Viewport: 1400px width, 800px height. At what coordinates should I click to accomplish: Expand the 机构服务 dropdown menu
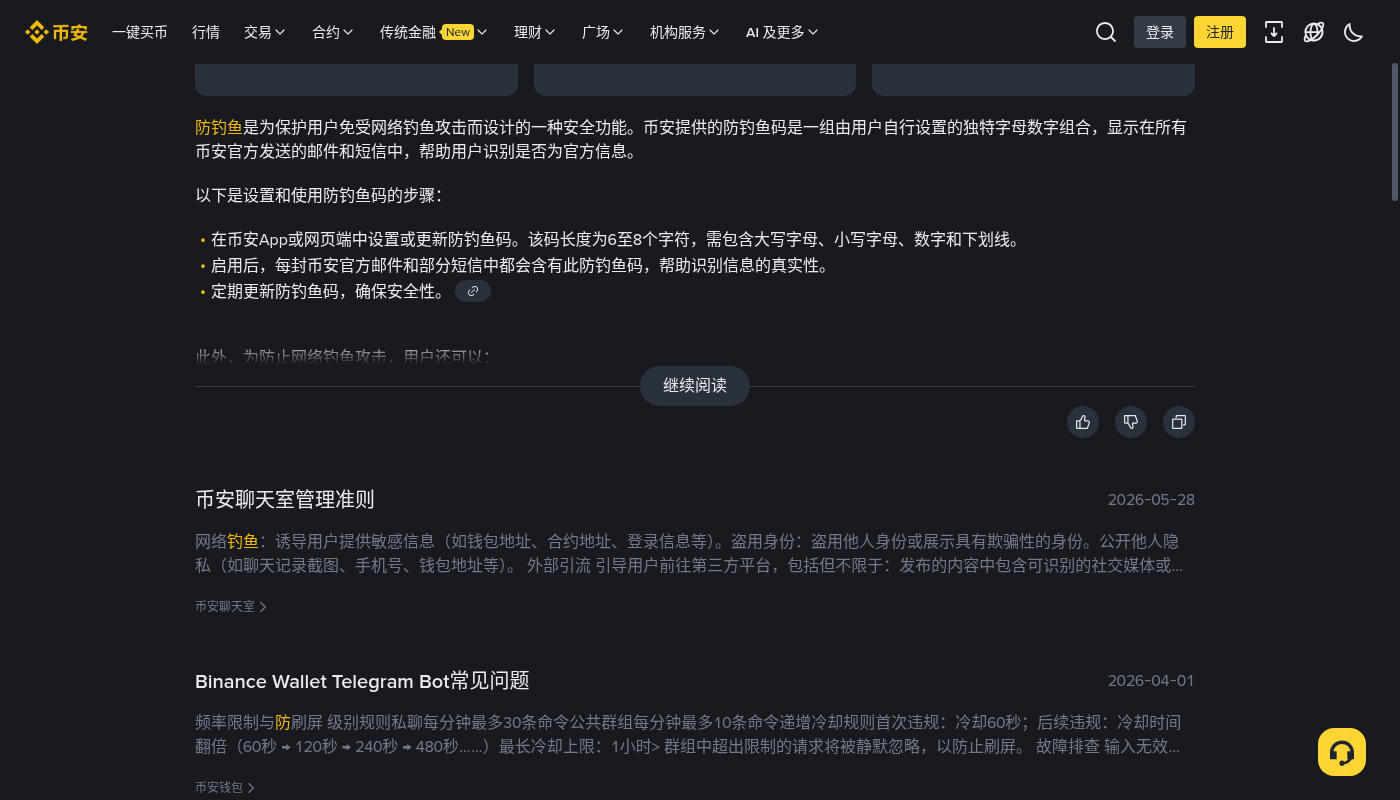(x=685, y=32)
